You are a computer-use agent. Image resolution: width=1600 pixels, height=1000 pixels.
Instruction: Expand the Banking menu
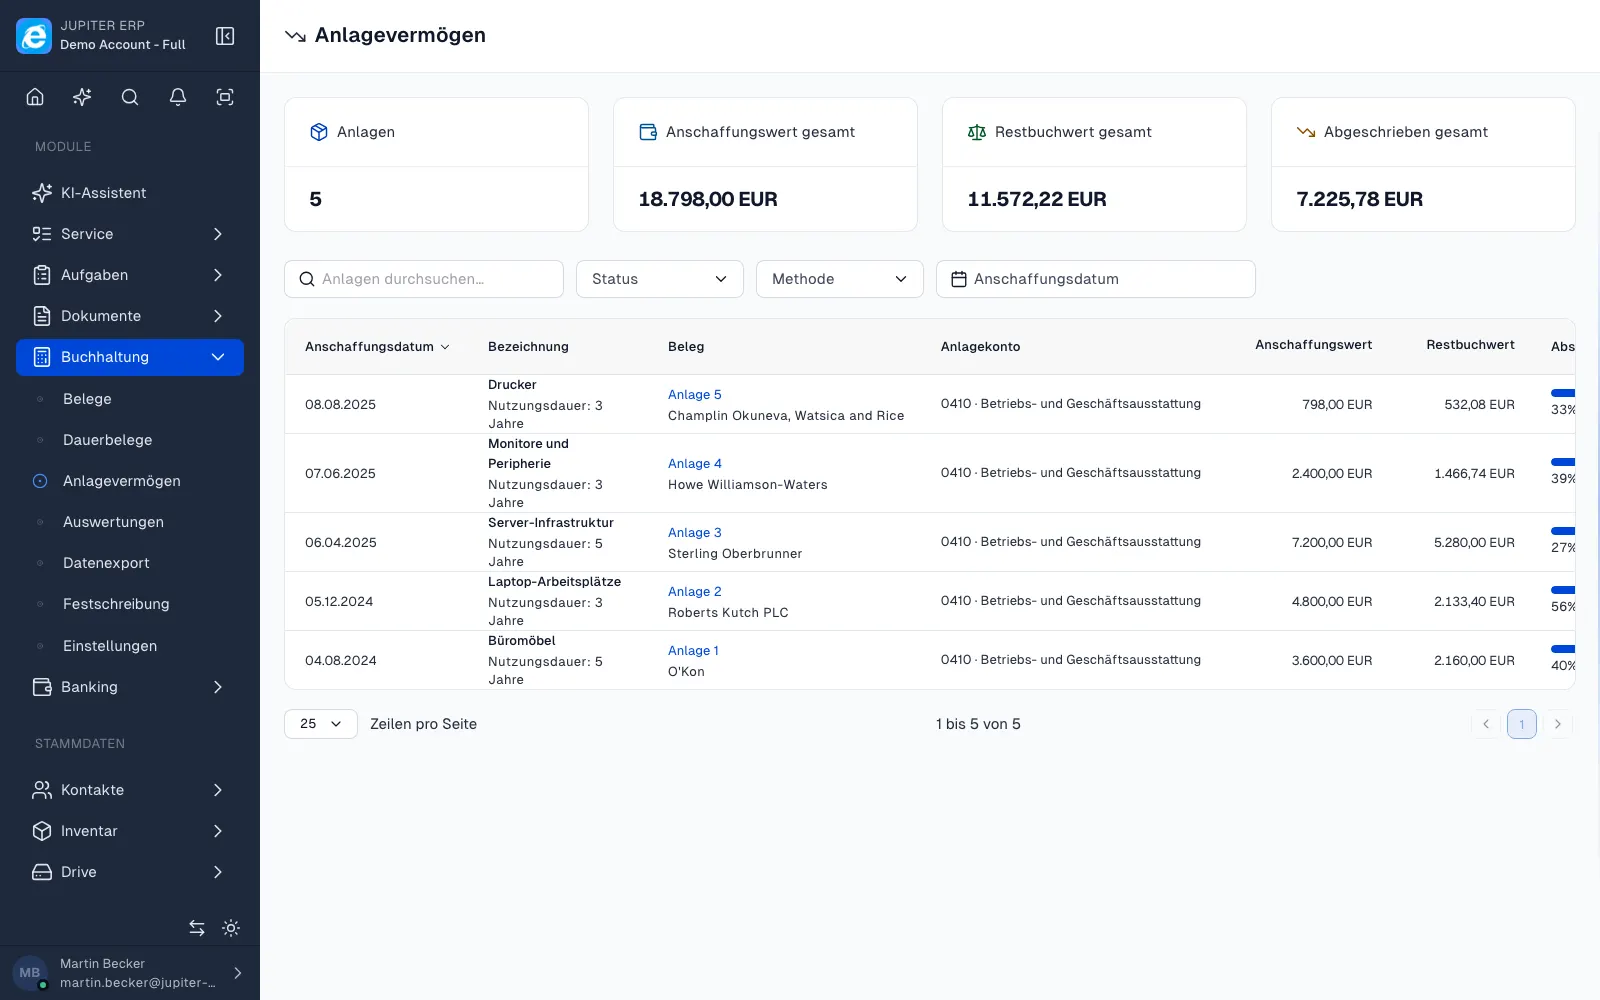click(130, 687)
